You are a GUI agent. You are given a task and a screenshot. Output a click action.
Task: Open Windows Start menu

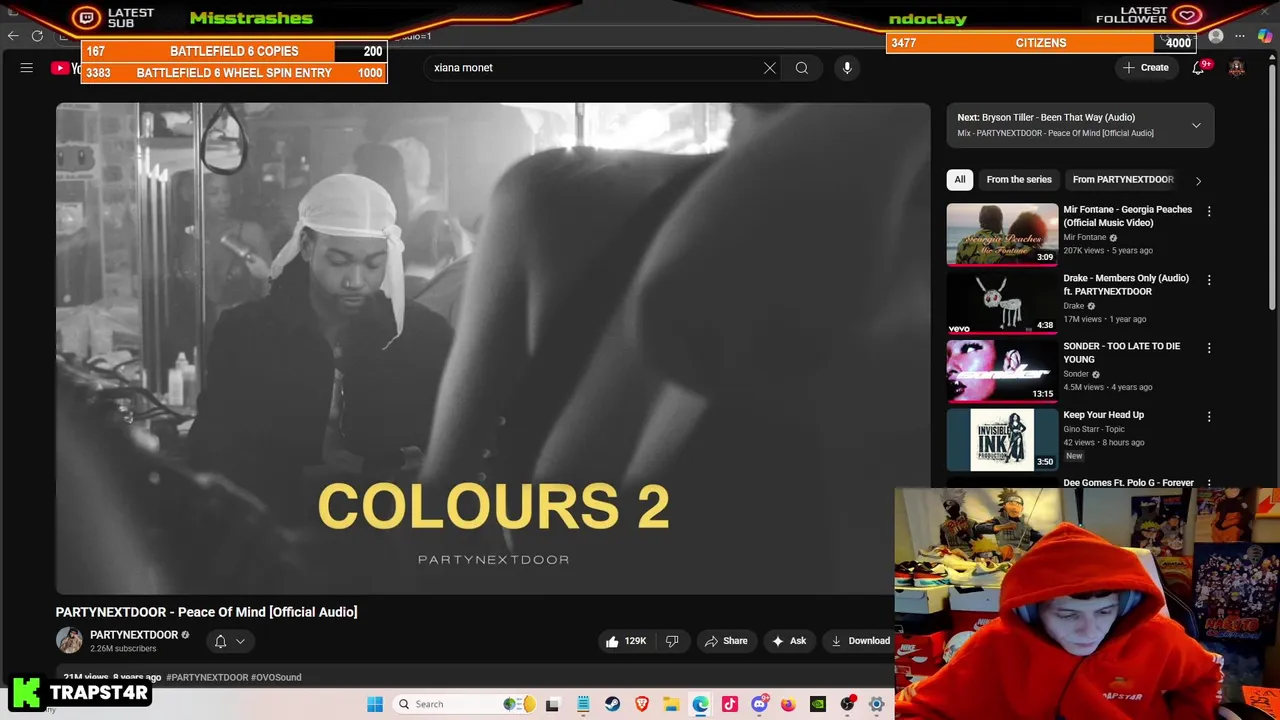375,704
